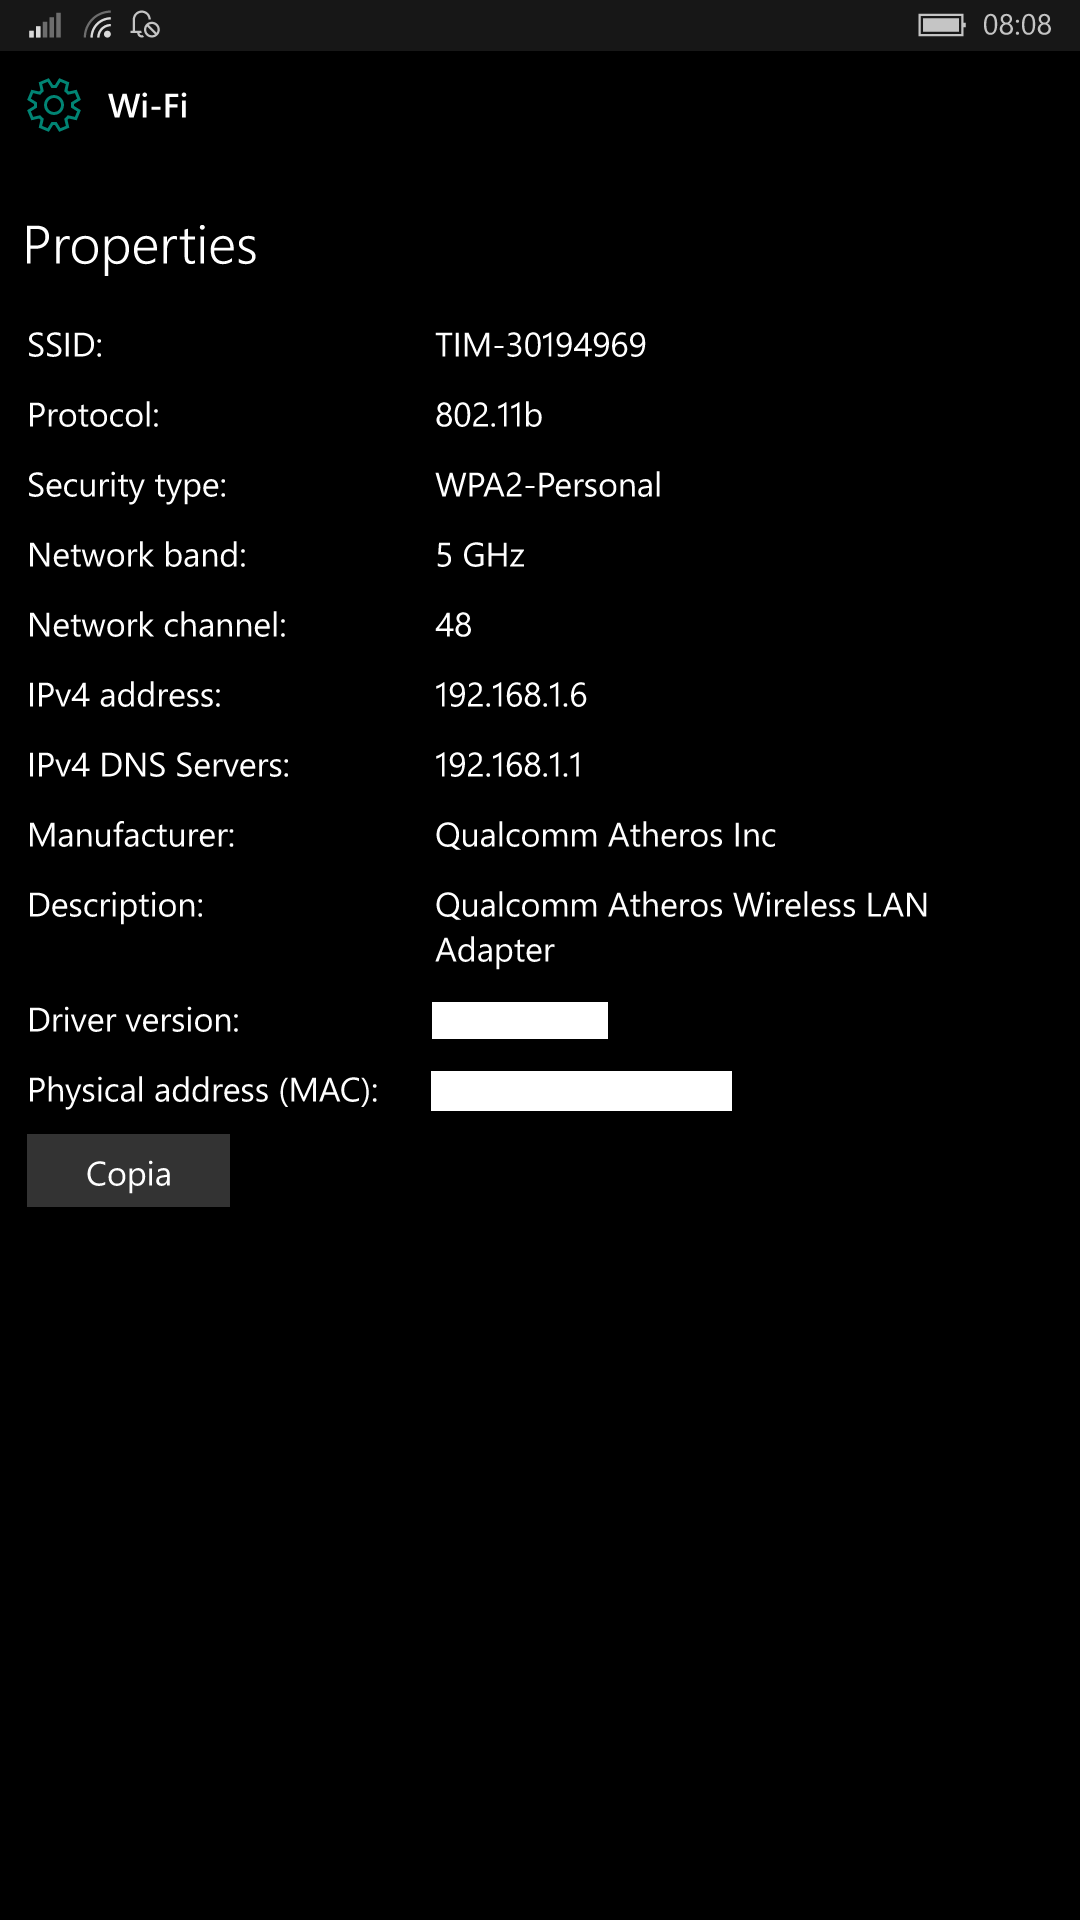
Task: Select the 5 GHz network band value
Action: pos(480,555)
